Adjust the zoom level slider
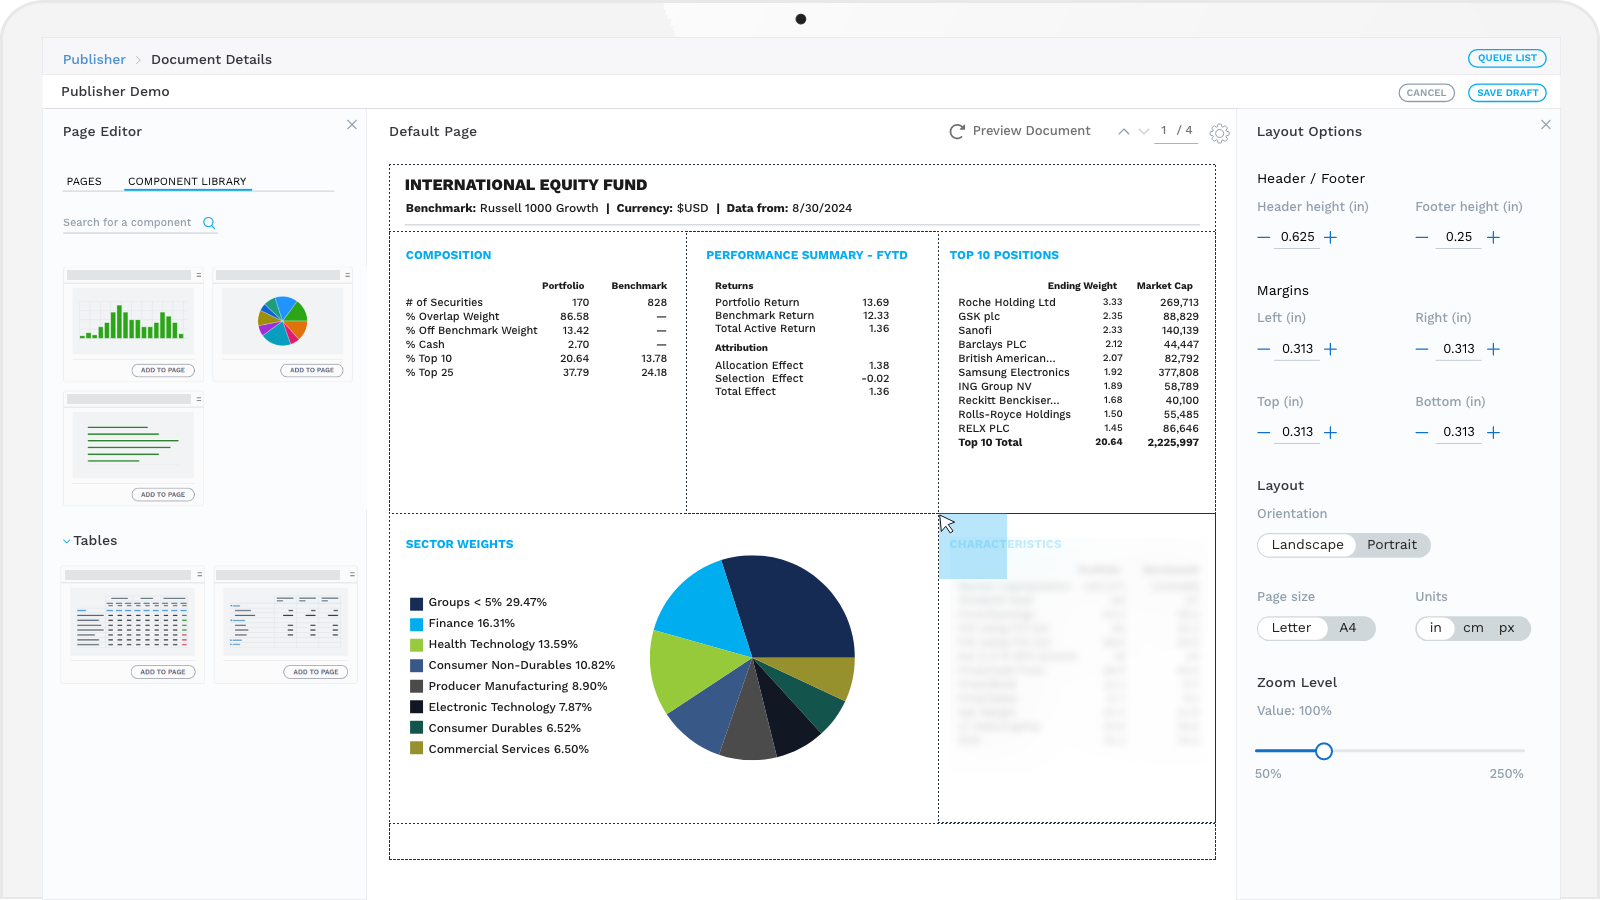Image resolution: width=1600 pixels, height=900 pixels. [1325, 750]
